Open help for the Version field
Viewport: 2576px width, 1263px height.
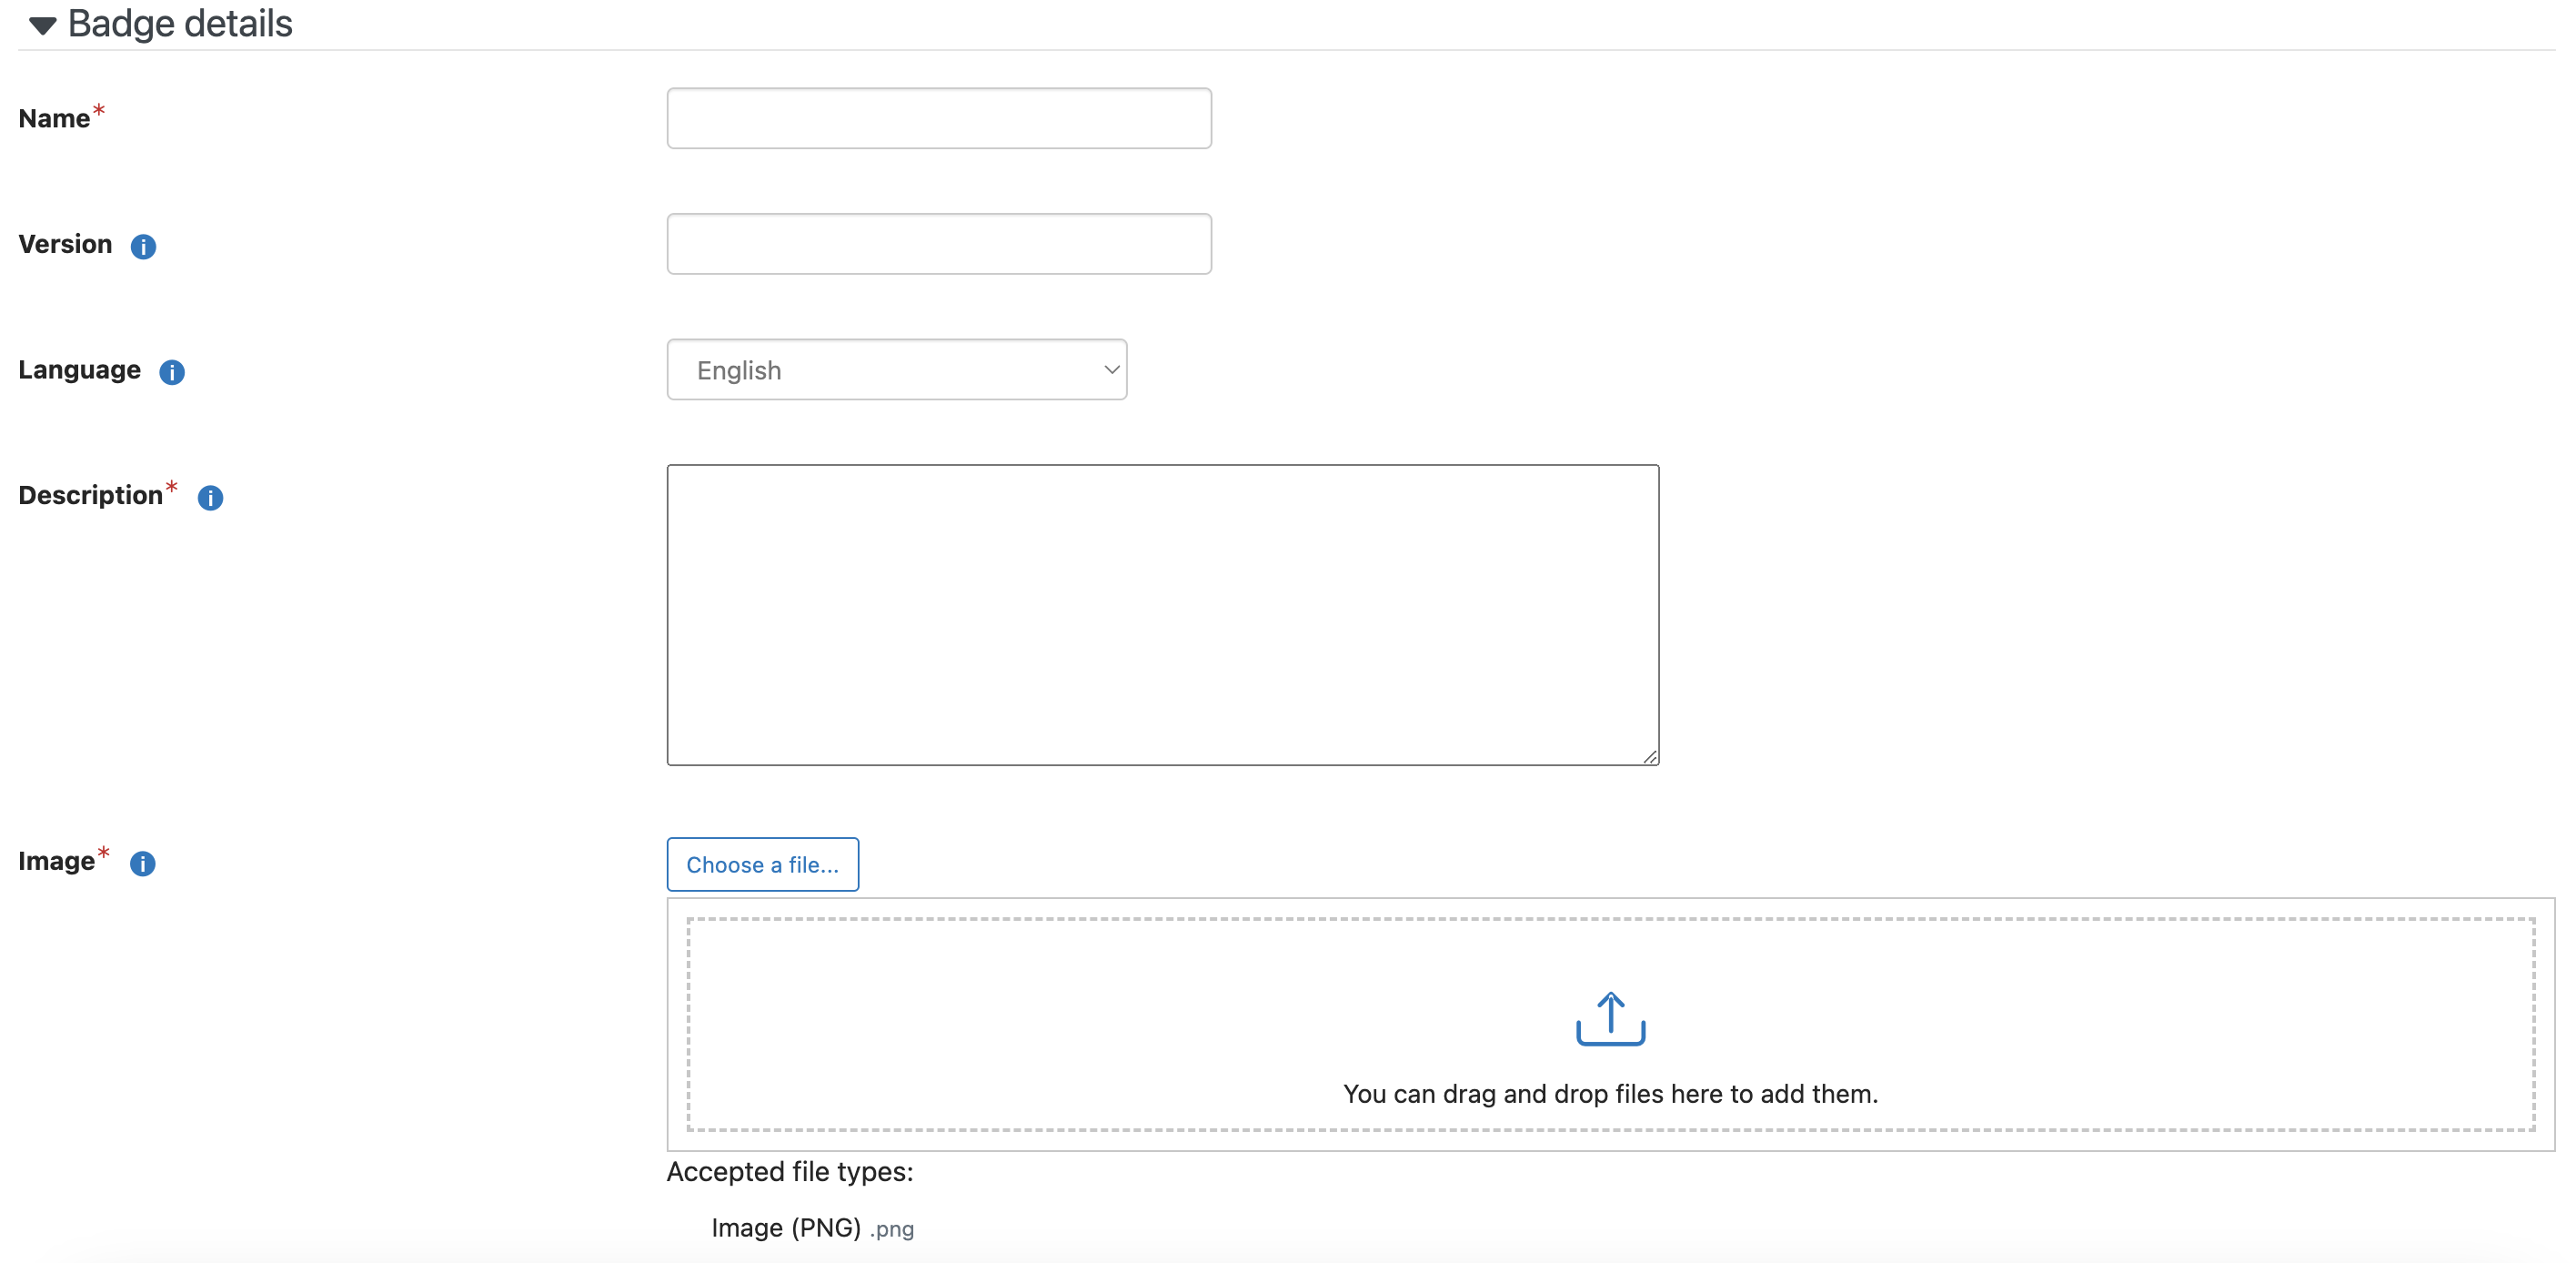[x=143, y=246]
